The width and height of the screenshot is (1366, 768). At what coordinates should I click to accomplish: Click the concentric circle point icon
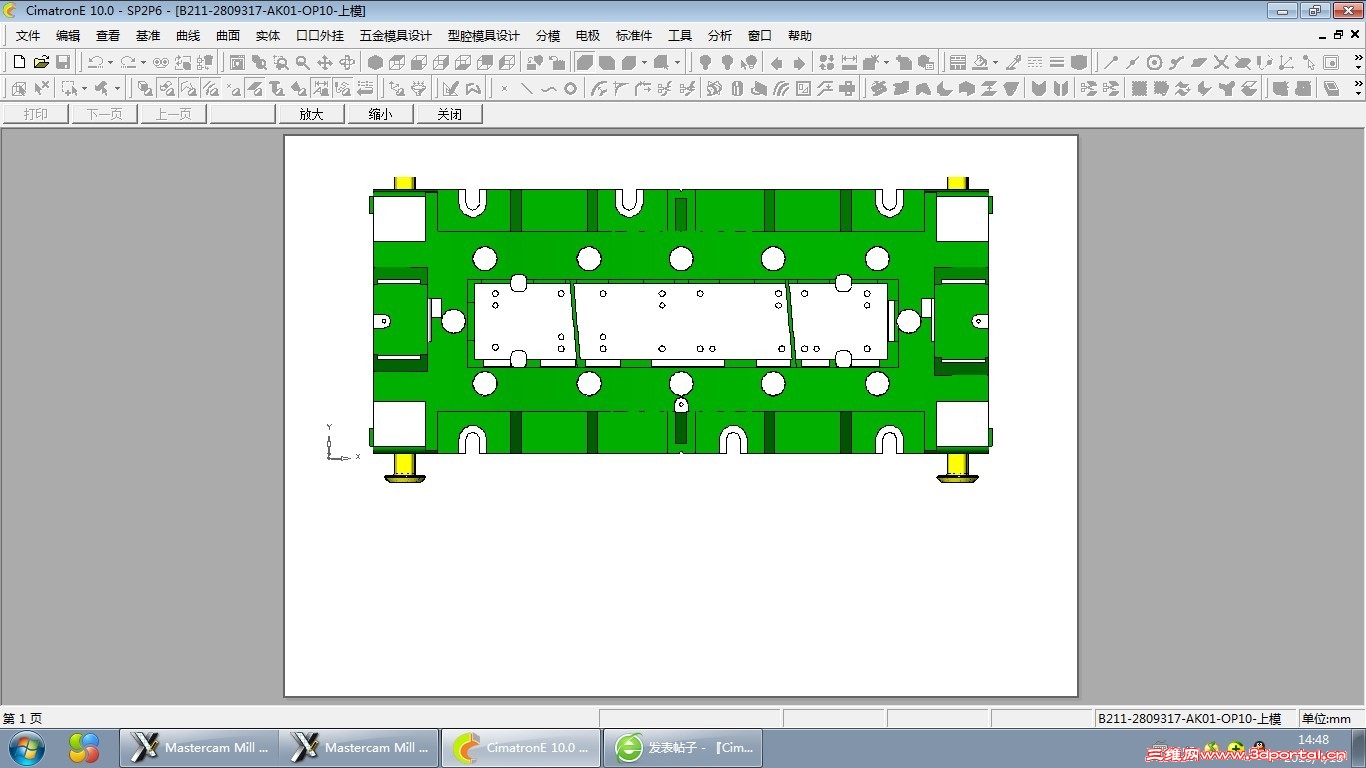point(1154,62)
